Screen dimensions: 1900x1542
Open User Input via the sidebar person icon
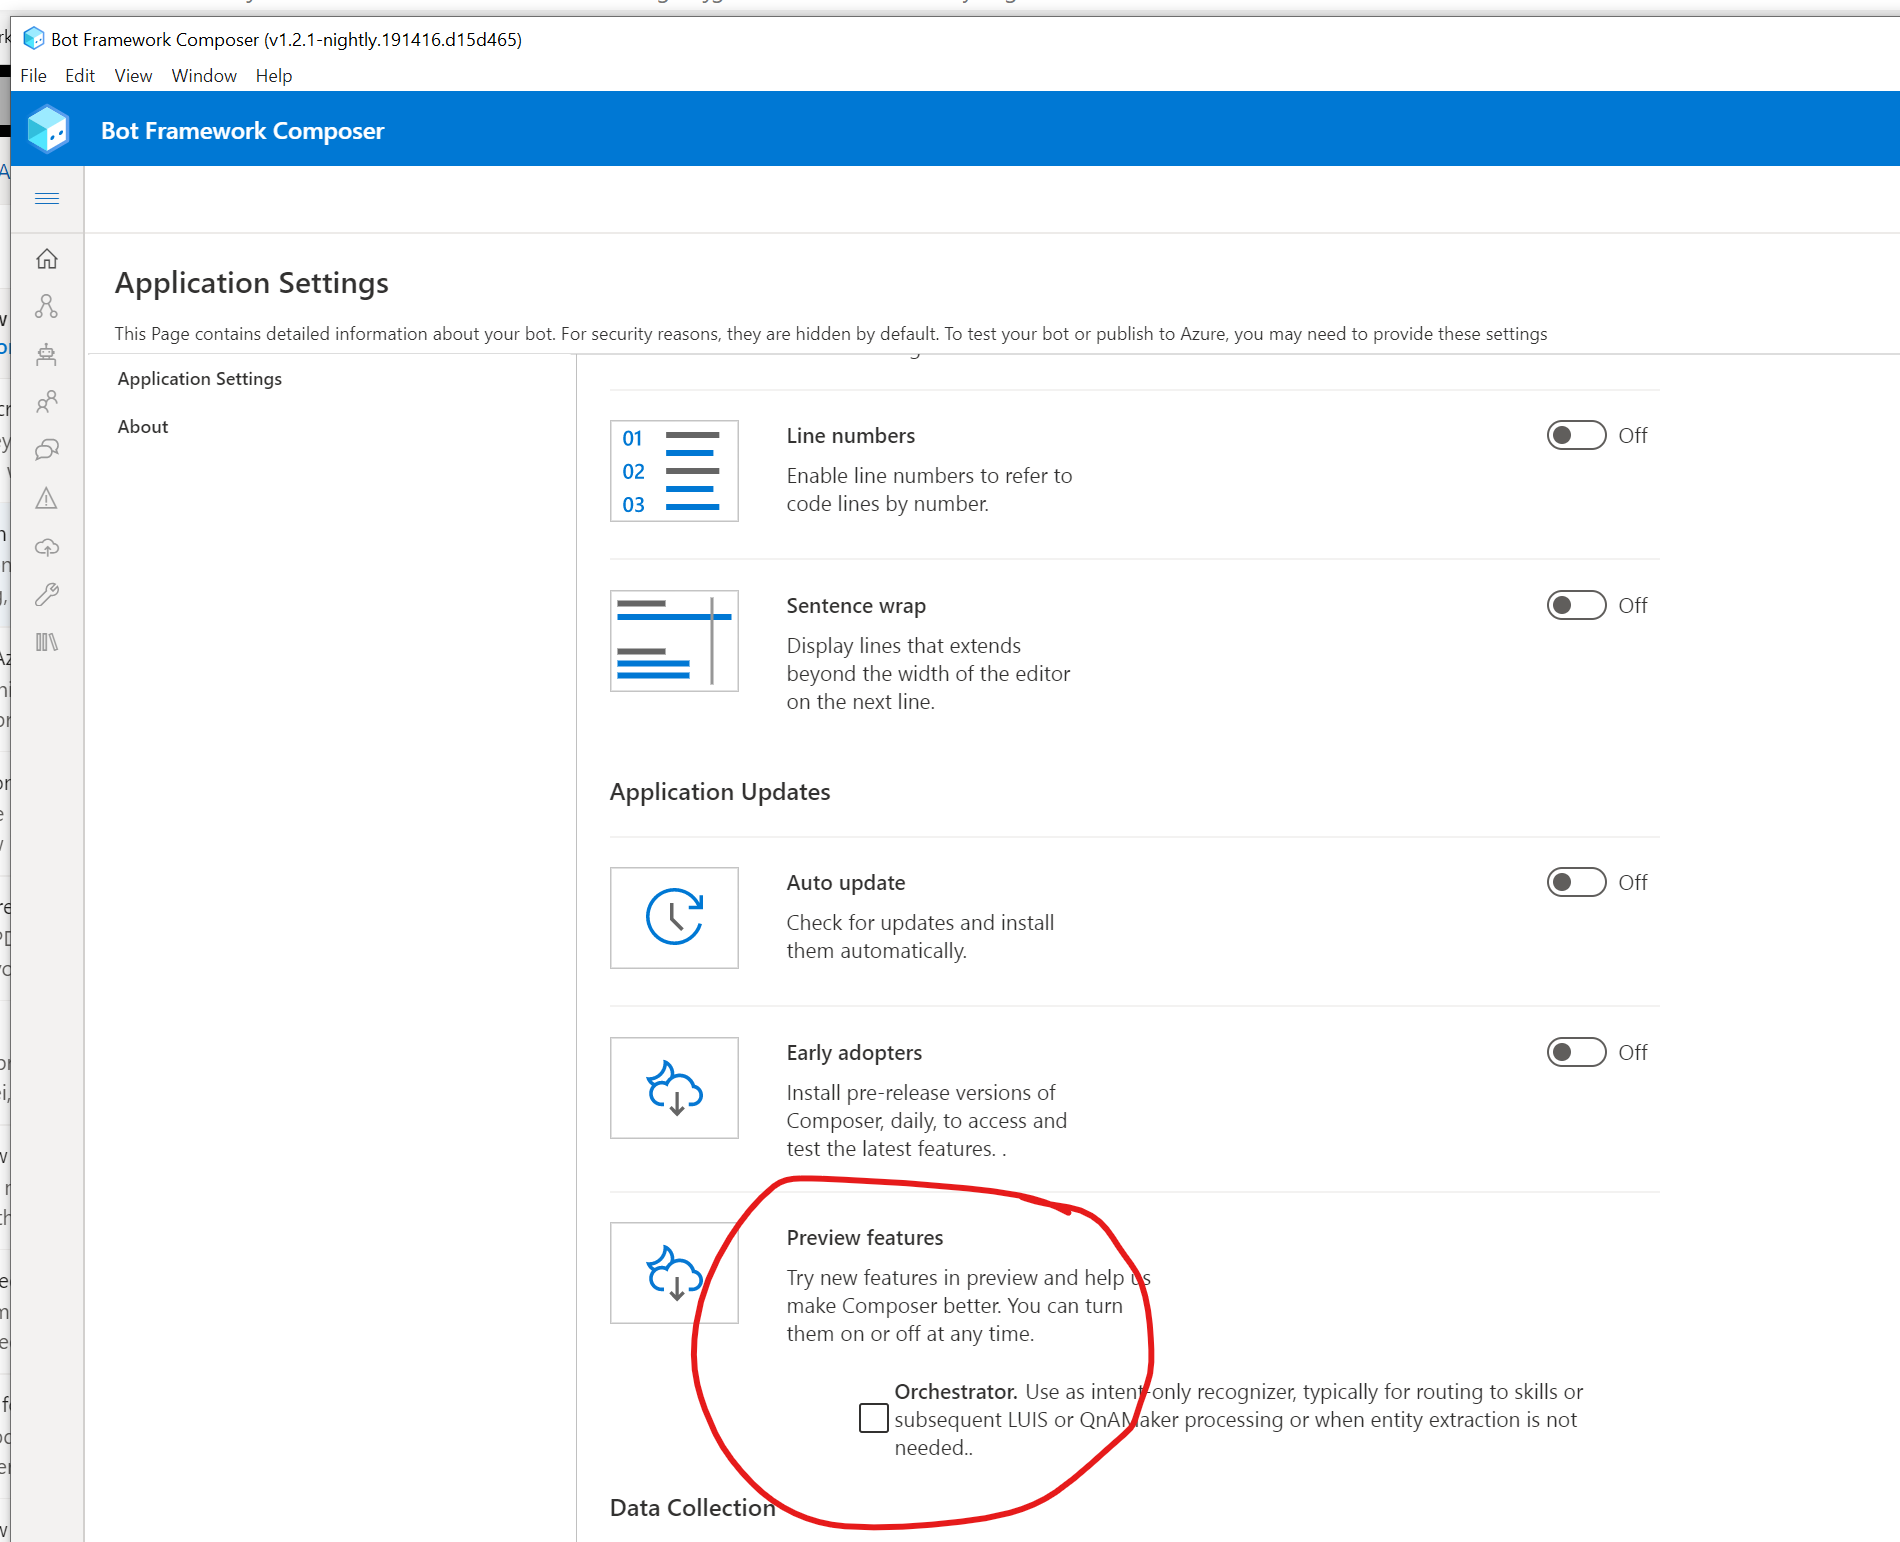pyautogui.click(x=47, y=402)
